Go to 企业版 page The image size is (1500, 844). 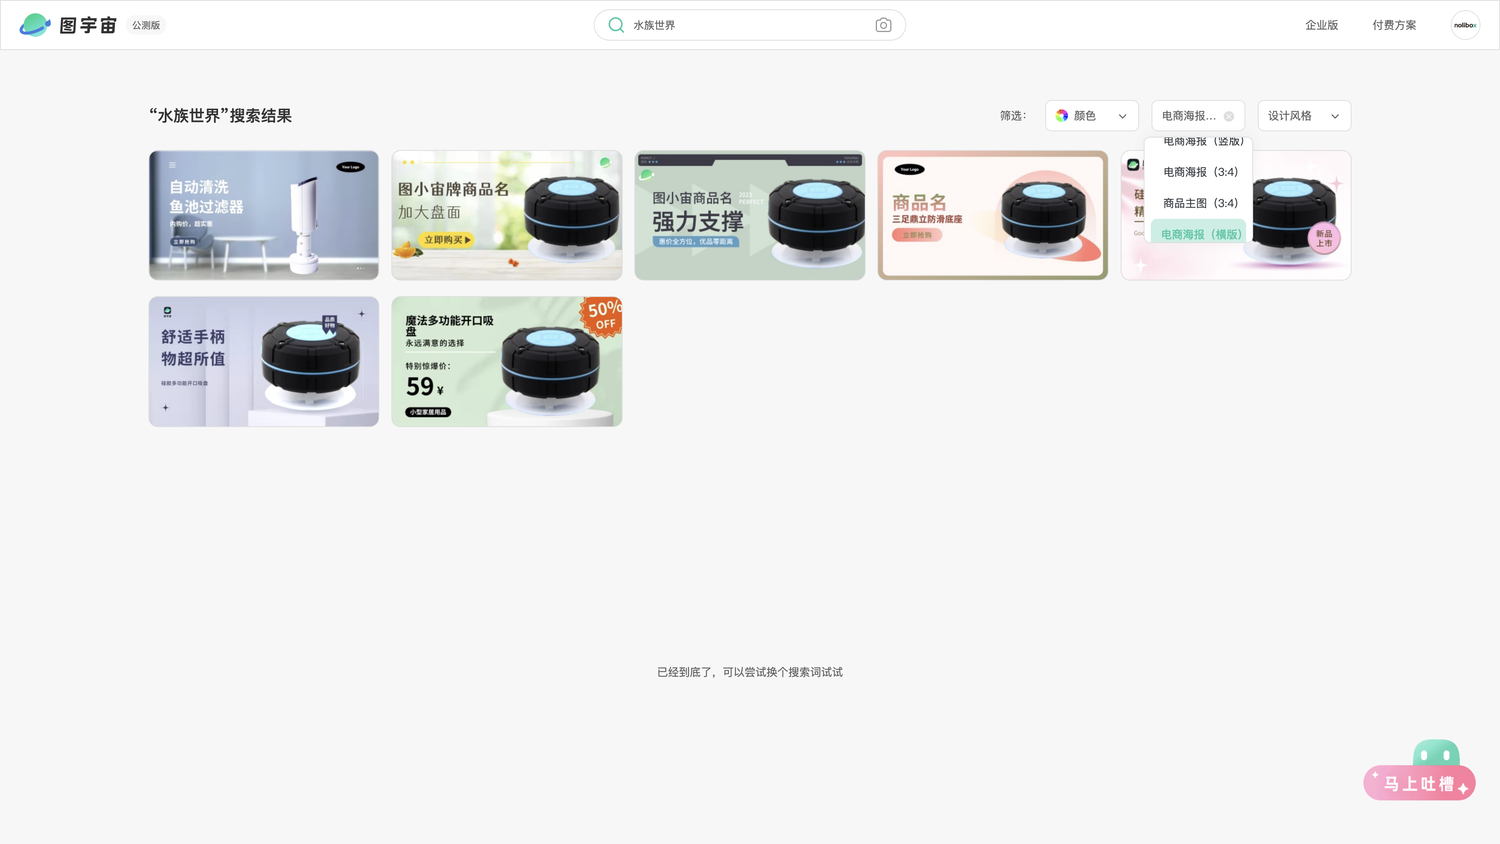pyautogui.click(x=1321, y=25)
